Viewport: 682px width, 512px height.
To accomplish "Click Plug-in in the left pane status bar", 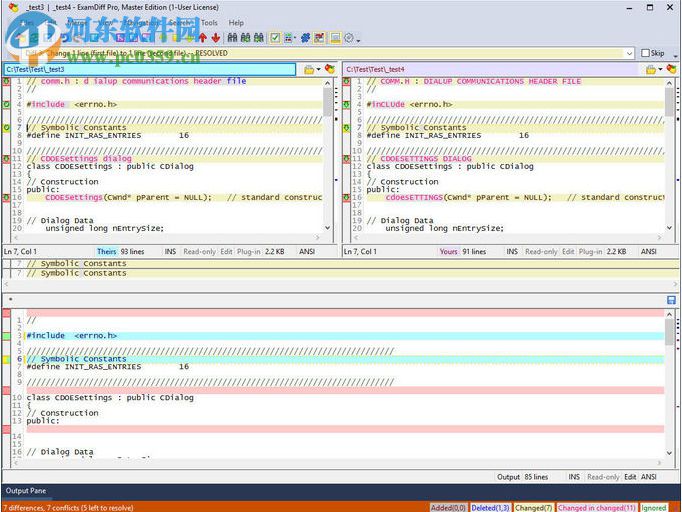I will click(250, 252).
